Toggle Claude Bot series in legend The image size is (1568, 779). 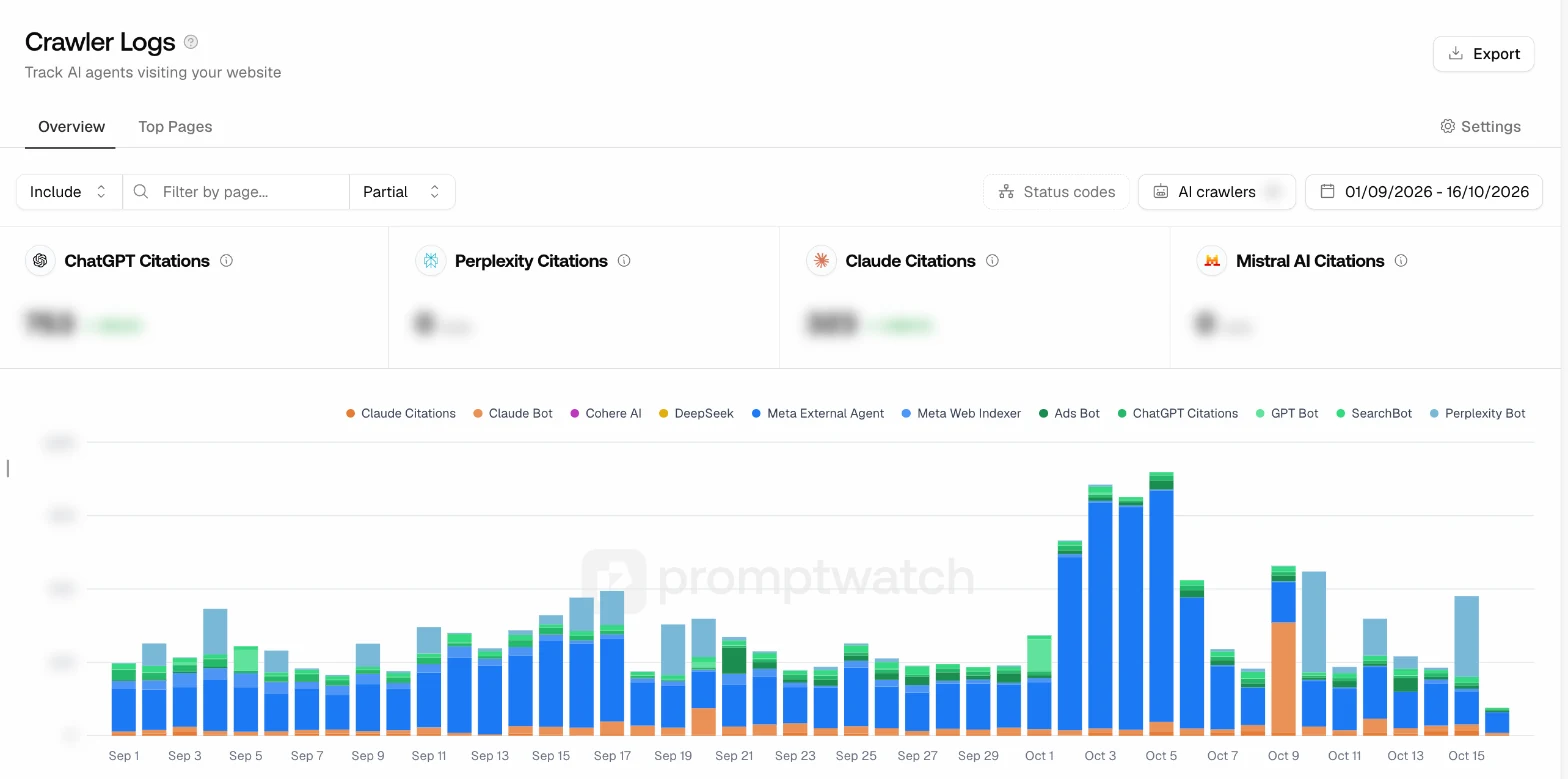point(513,413)
